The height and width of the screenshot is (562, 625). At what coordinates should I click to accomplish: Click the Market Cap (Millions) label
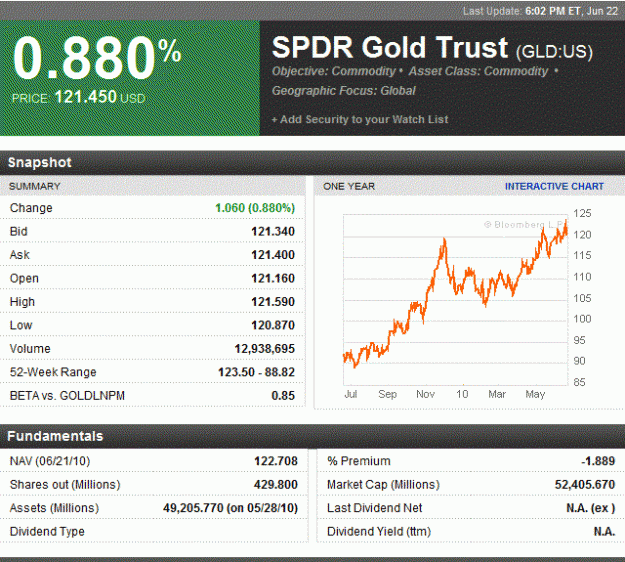(383, 485)
